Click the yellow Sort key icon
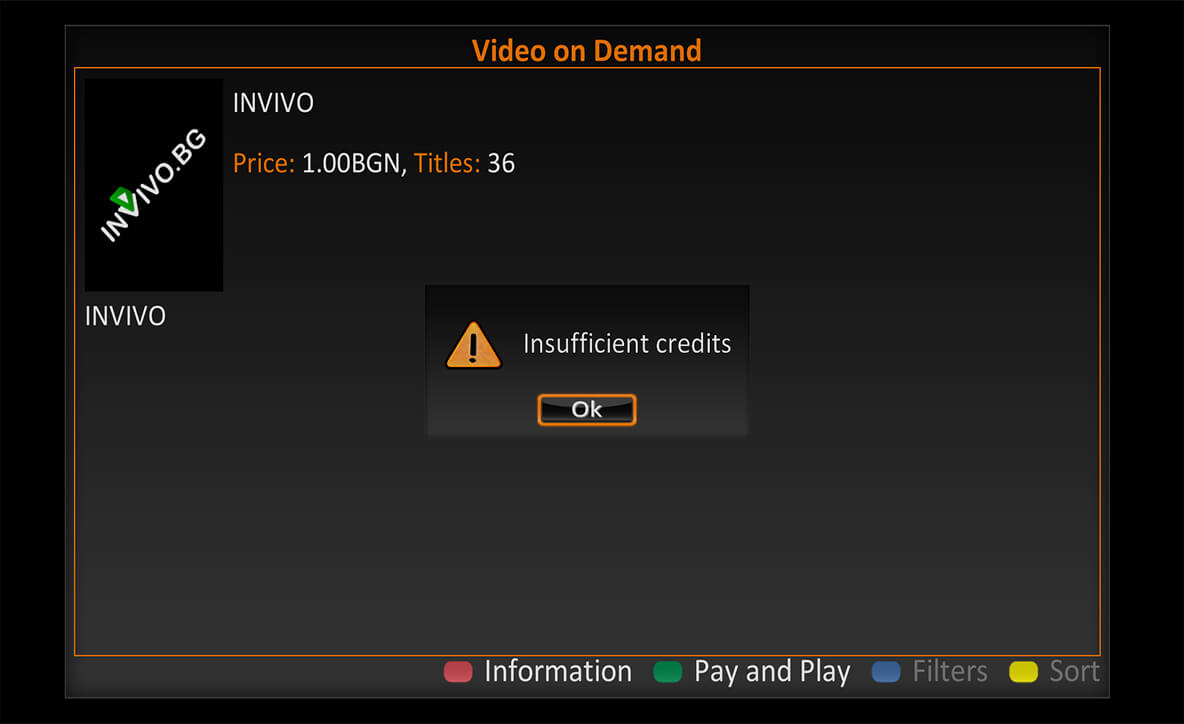This screenshot has height=724, width=1184. tap(1024, 672)
